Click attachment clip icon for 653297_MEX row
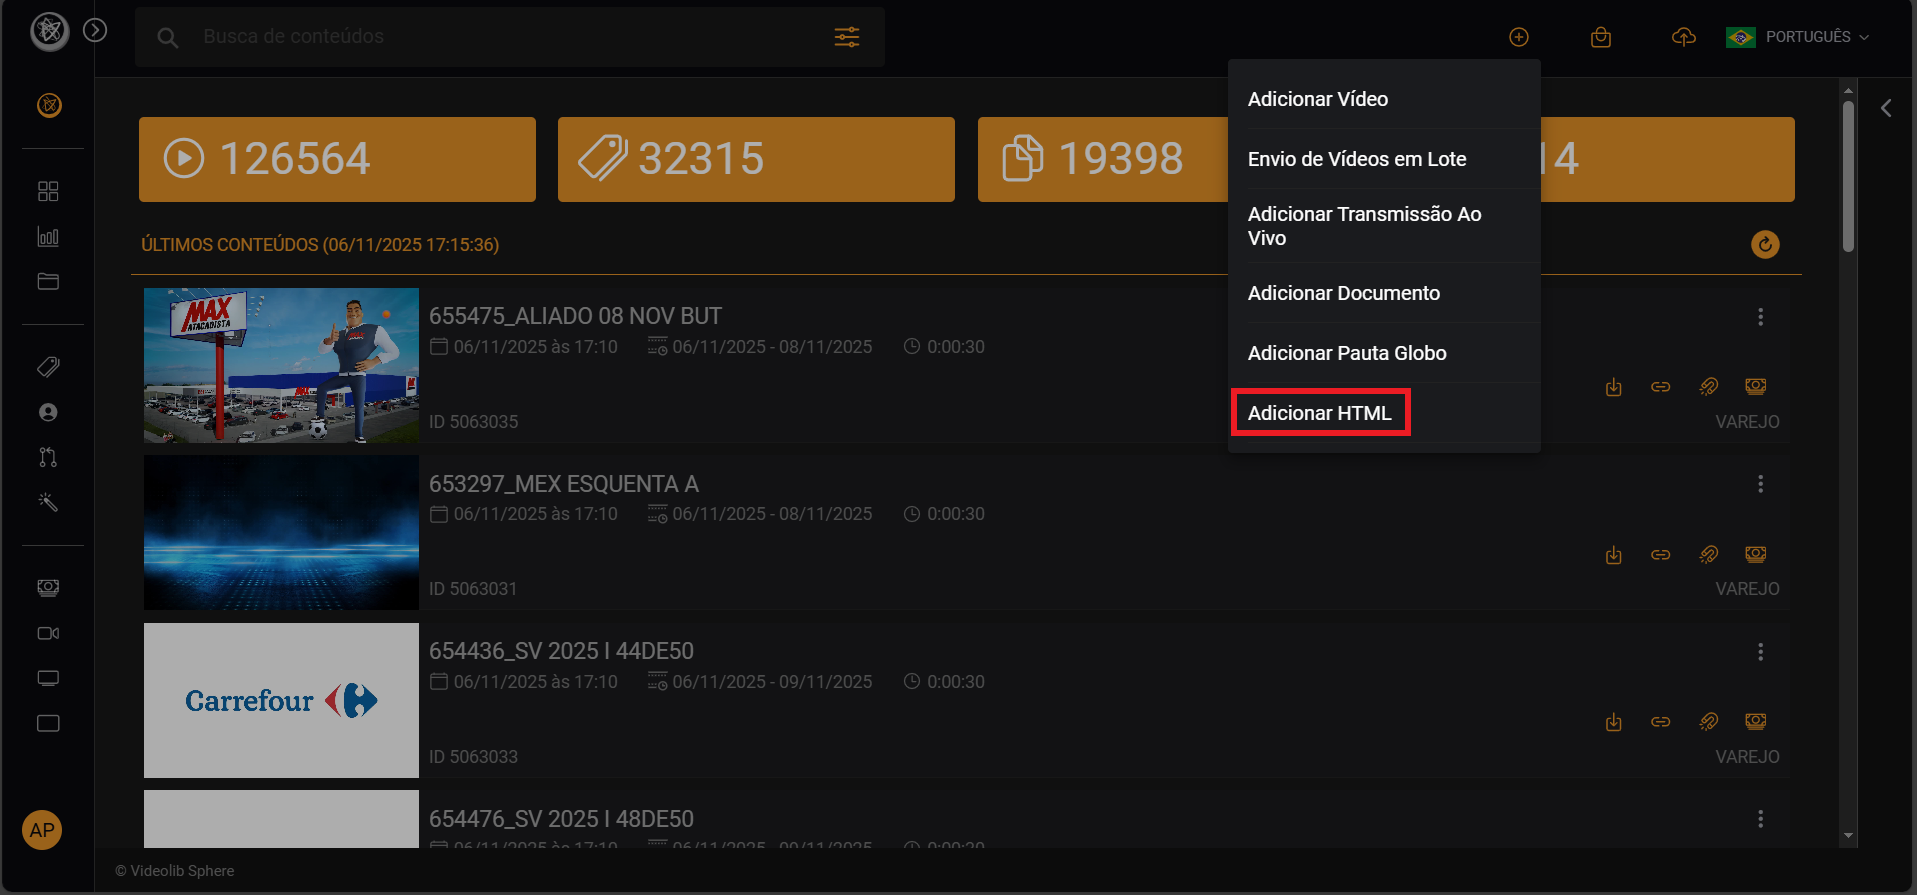 click(x=1708, y=555)
